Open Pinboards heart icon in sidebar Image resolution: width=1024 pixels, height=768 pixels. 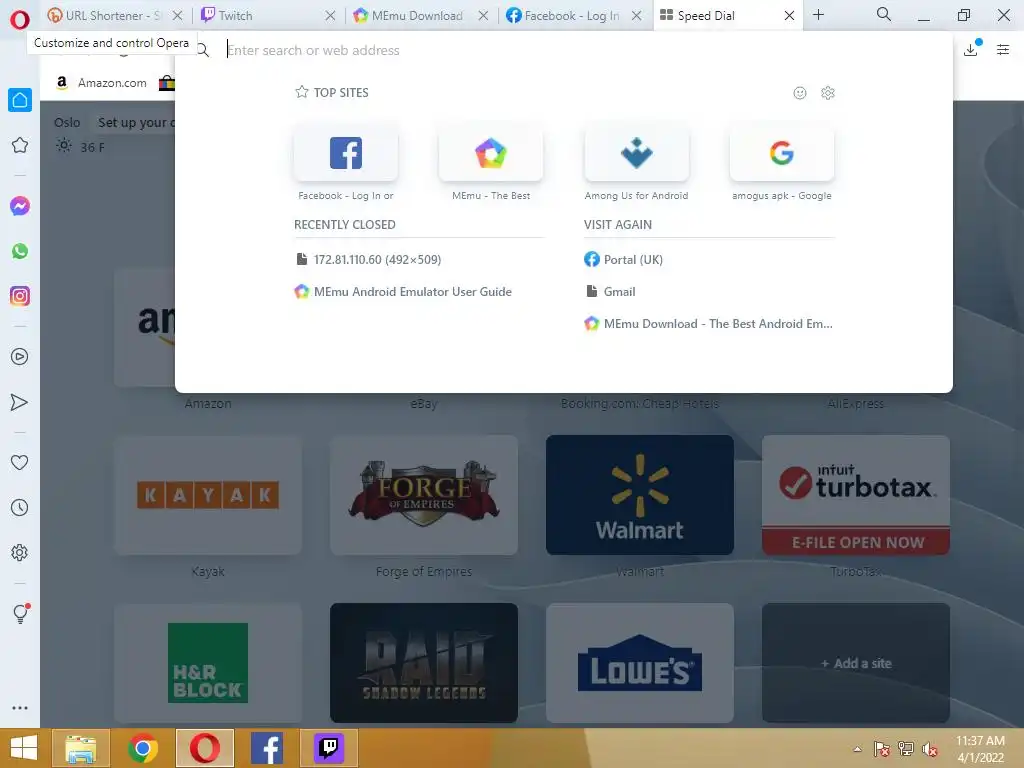(x=20, y=462)
